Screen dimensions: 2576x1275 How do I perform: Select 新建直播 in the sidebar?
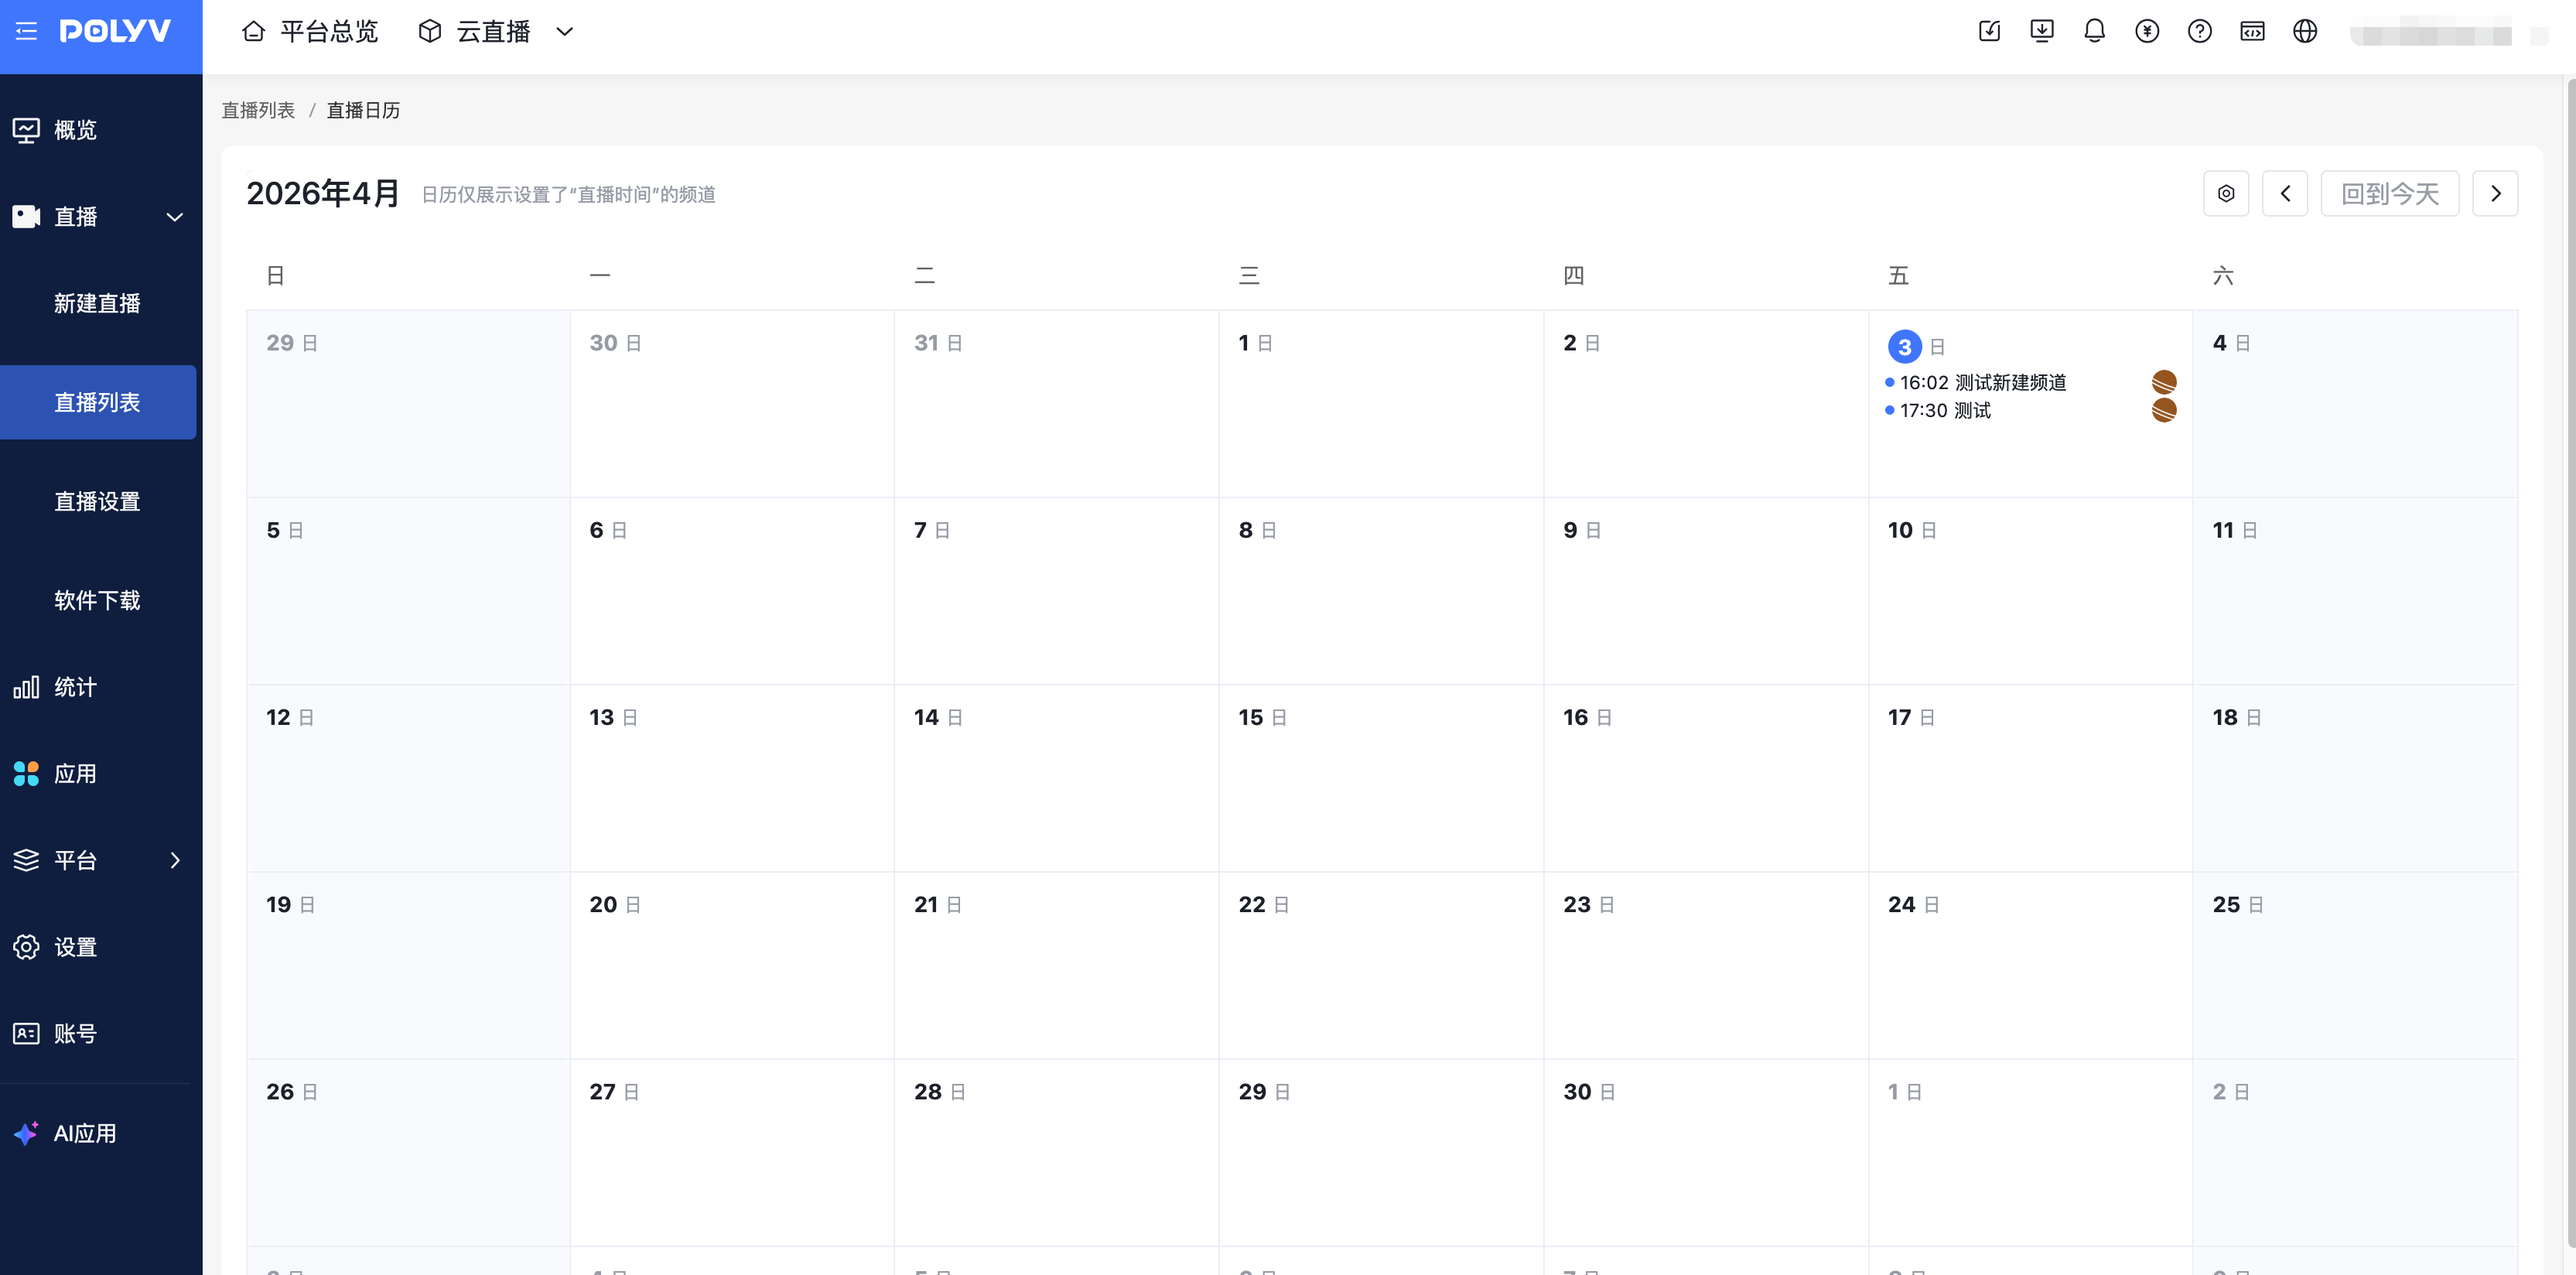[x=98, y=303]
